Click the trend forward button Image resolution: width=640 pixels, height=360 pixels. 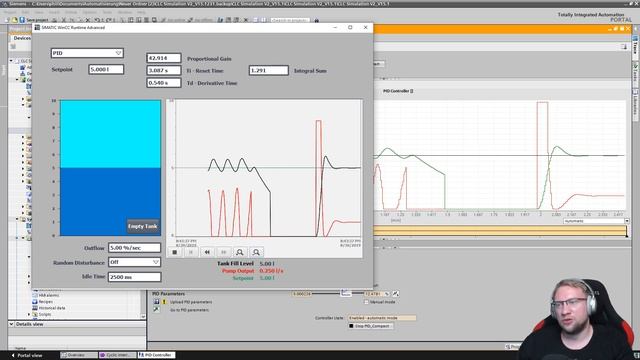pyautogui.click(x=223, y=252)
